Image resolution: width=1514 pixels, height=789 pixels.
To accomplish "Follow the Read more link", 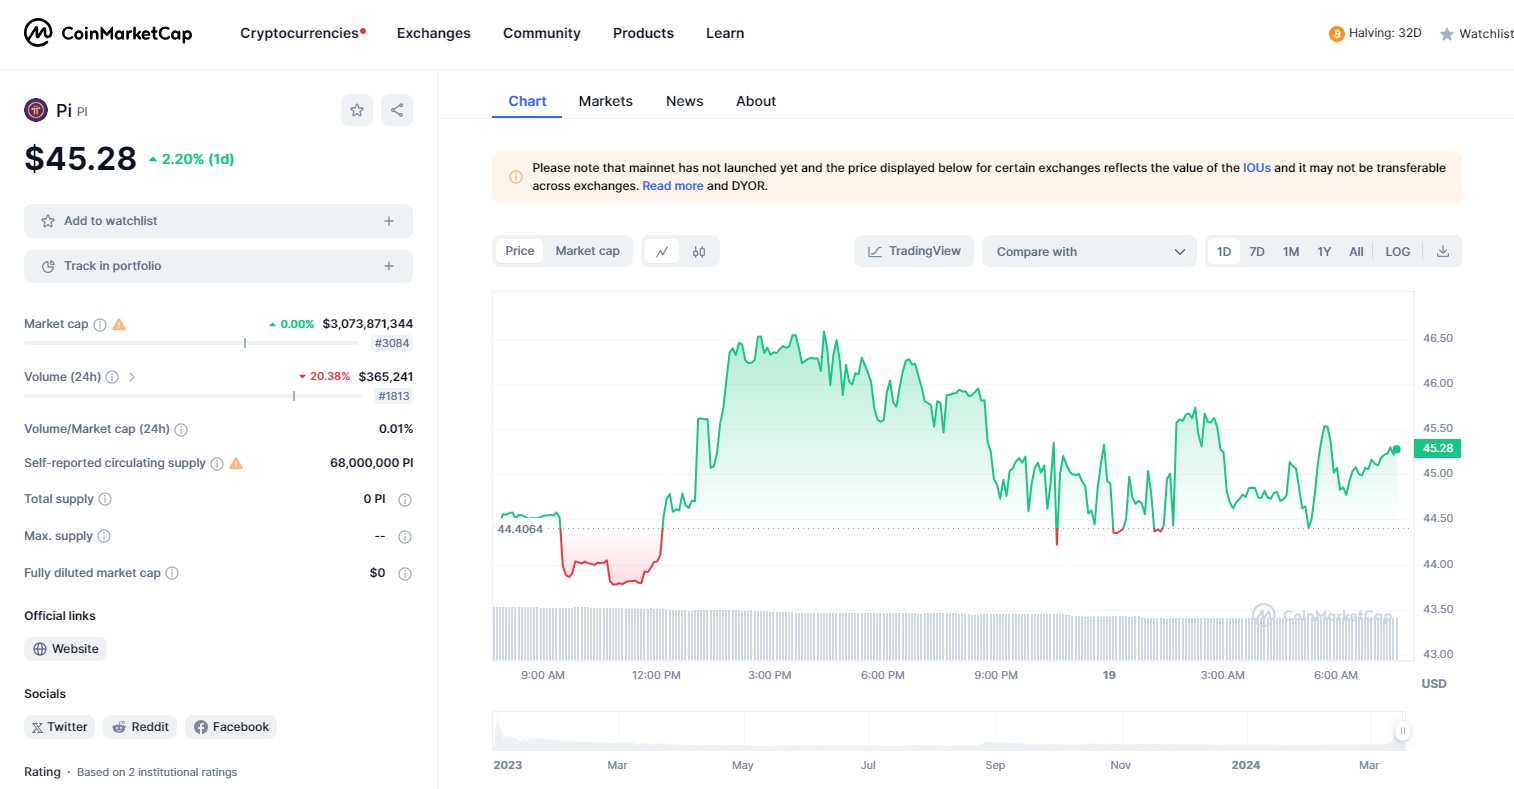I will point(672,186).
